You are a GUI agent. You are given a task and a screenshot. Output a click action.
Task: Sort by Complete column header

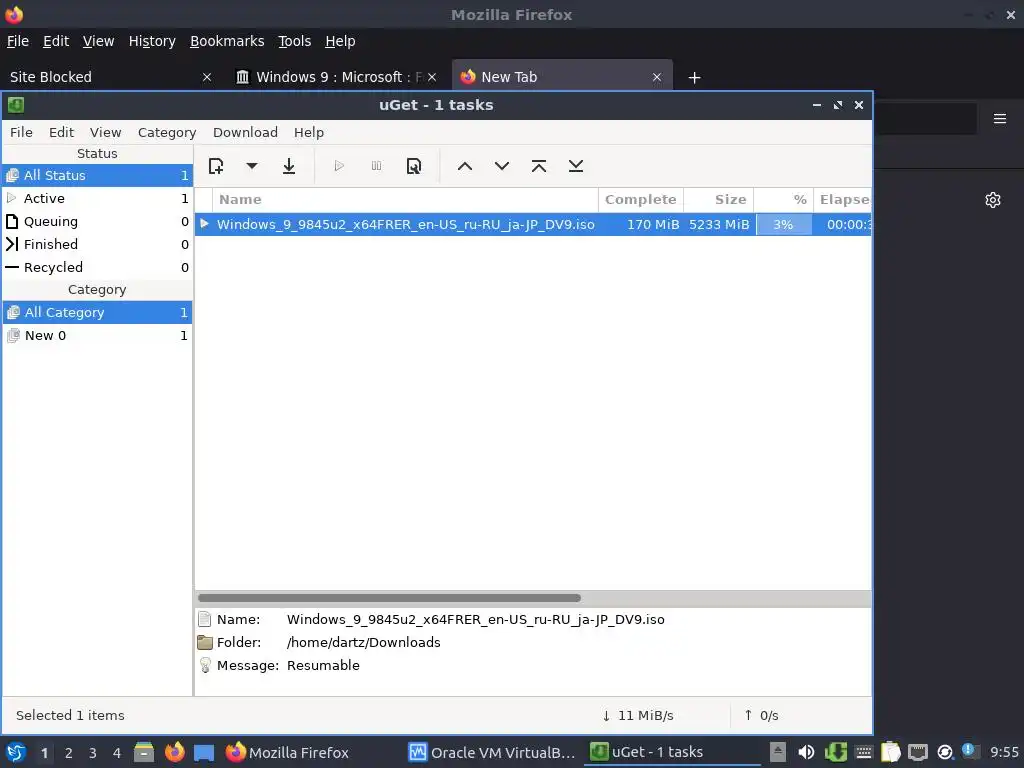[x=641, y=200]
